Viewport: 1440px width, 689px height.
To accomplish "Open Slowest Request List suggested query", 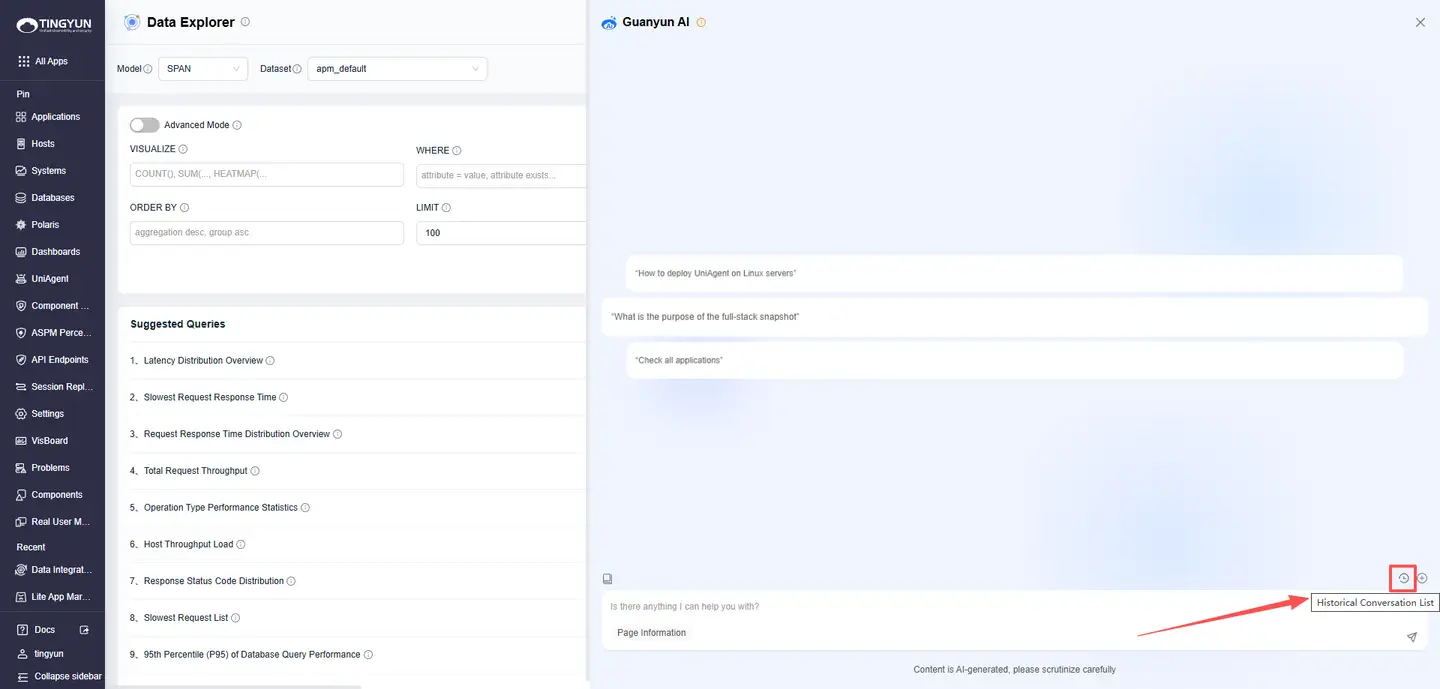I will [x=185, y=618].
